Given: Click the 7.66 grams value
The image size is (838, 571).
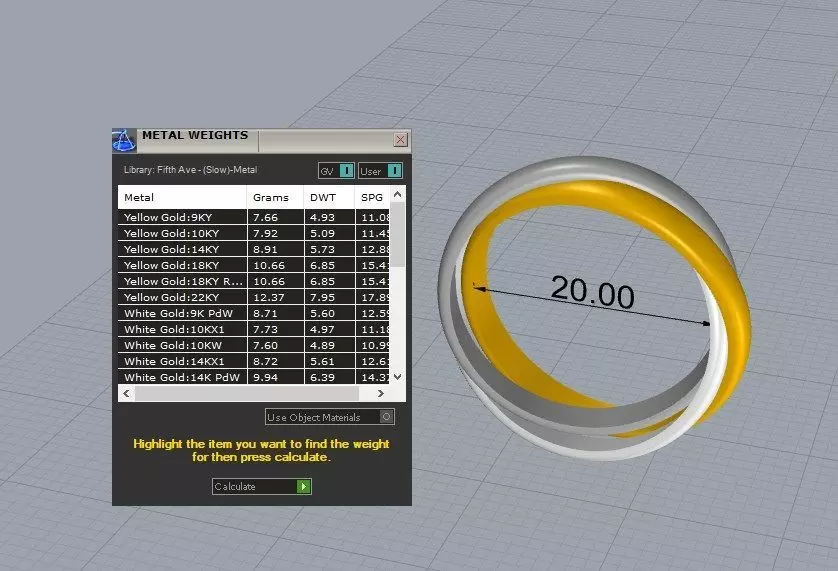Looking at the screenshot, I should click(x=266, y=218).
